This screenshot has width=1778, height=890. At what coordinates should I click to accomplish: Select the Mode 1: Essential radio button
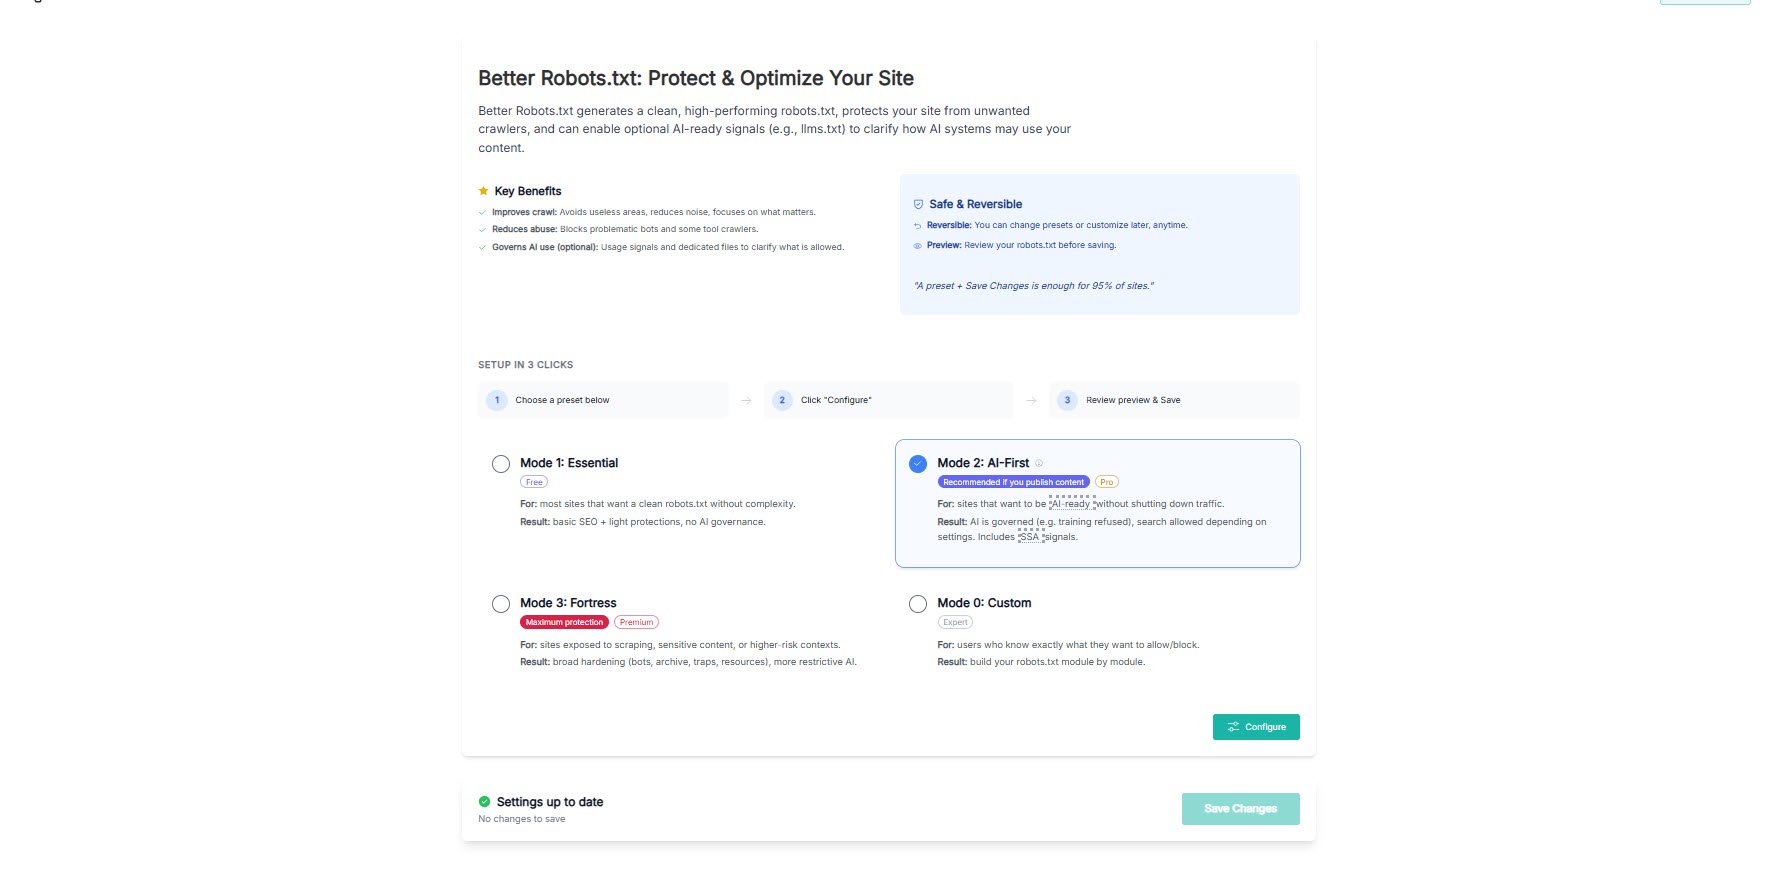[501, 463]
